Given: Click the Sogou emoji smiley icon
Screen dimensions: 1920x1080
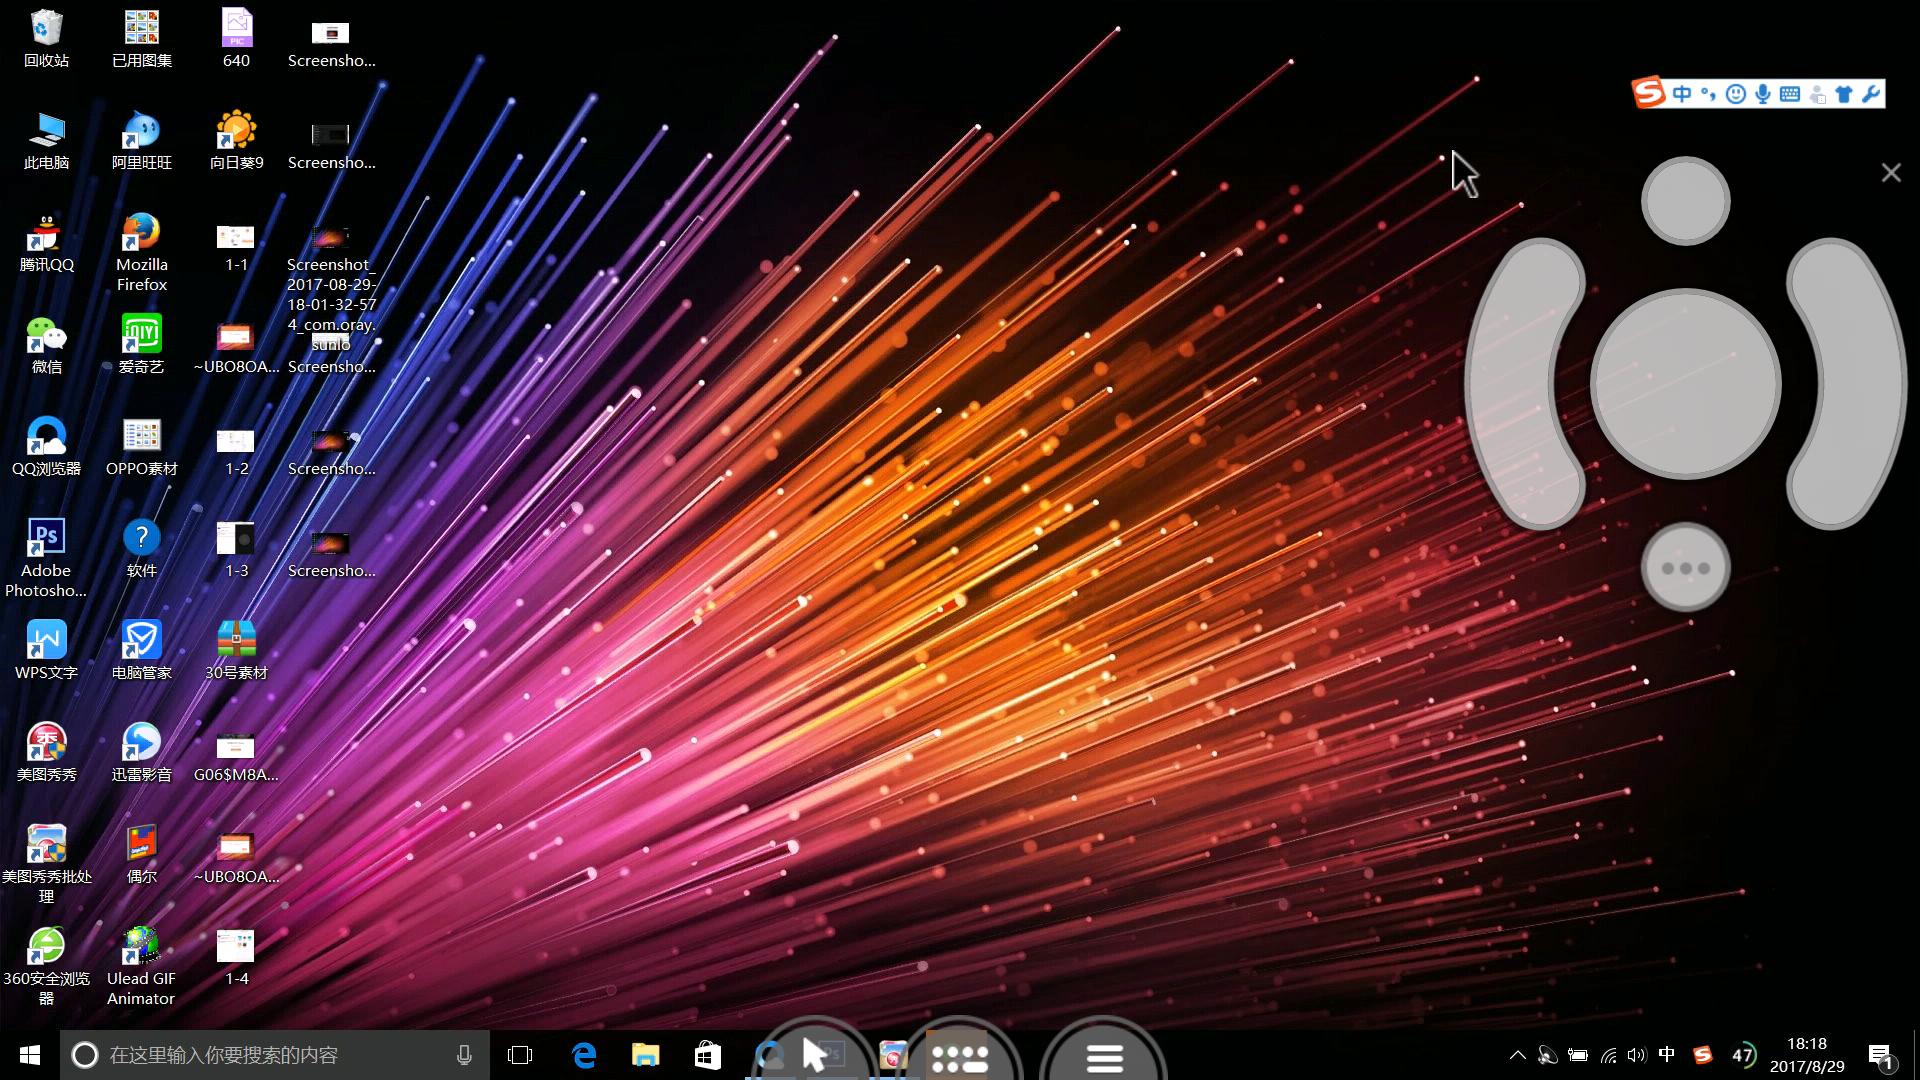Looking at the screenshot, I should pos(1736,94).
